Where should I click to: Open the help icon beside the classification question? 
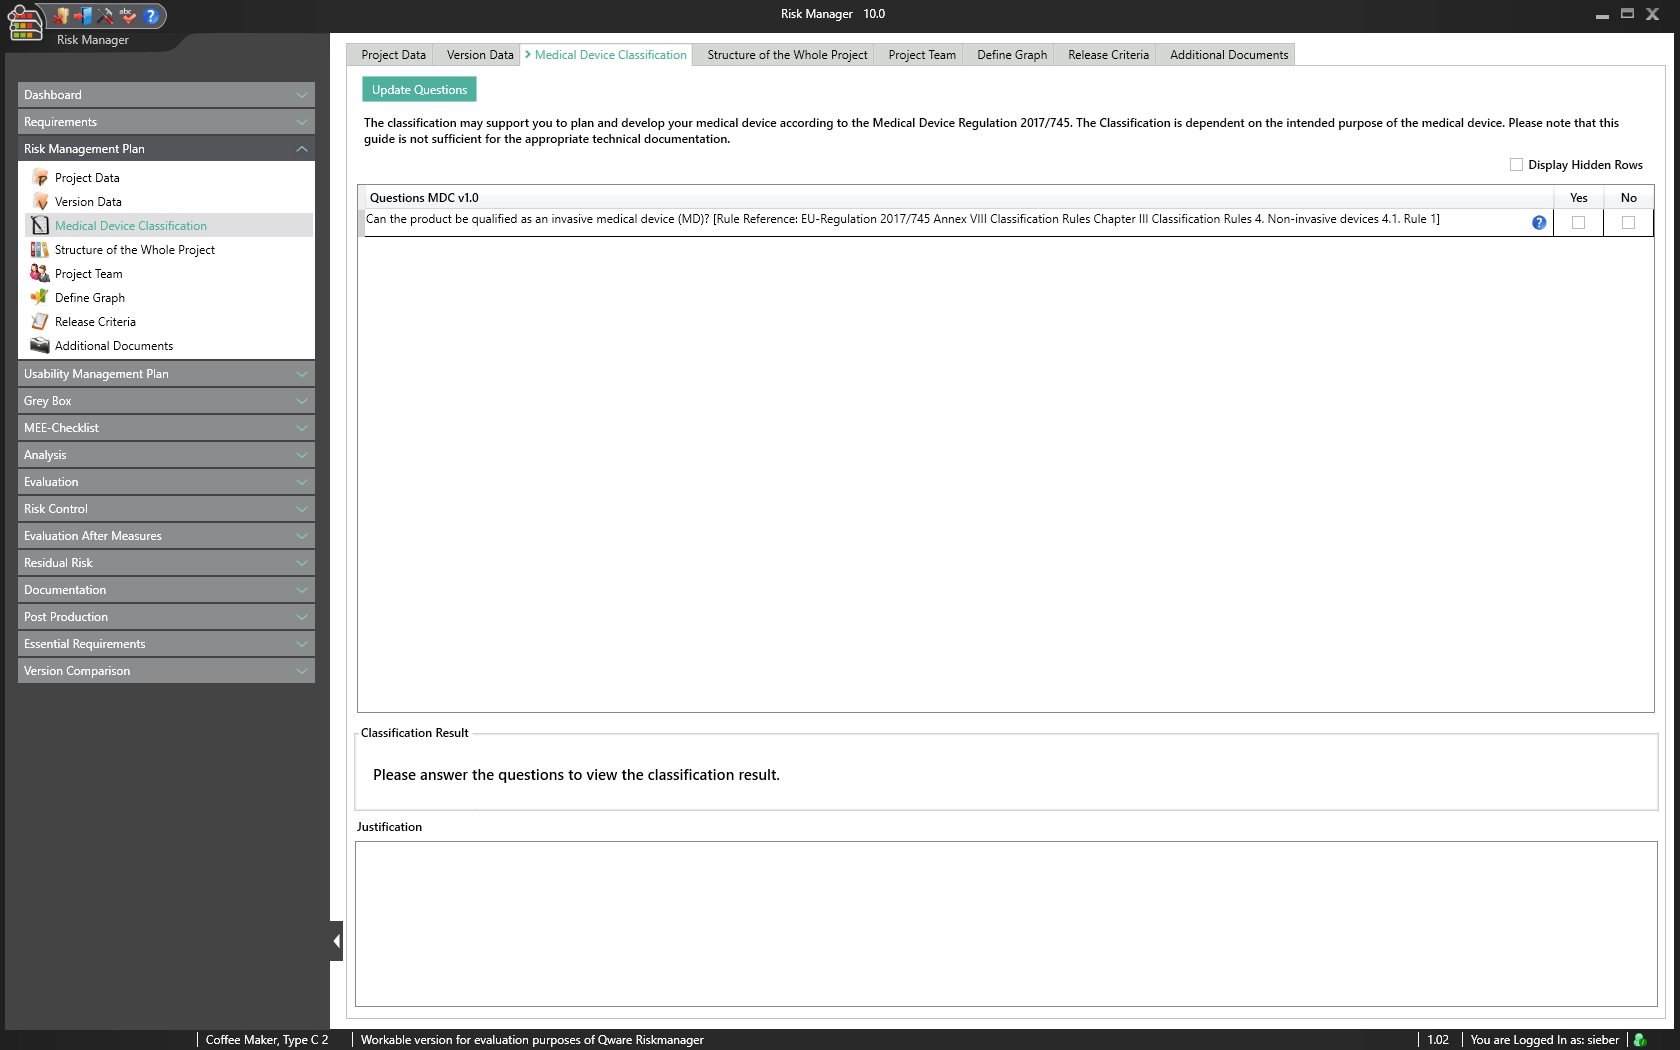click(x=1537, y=223)
